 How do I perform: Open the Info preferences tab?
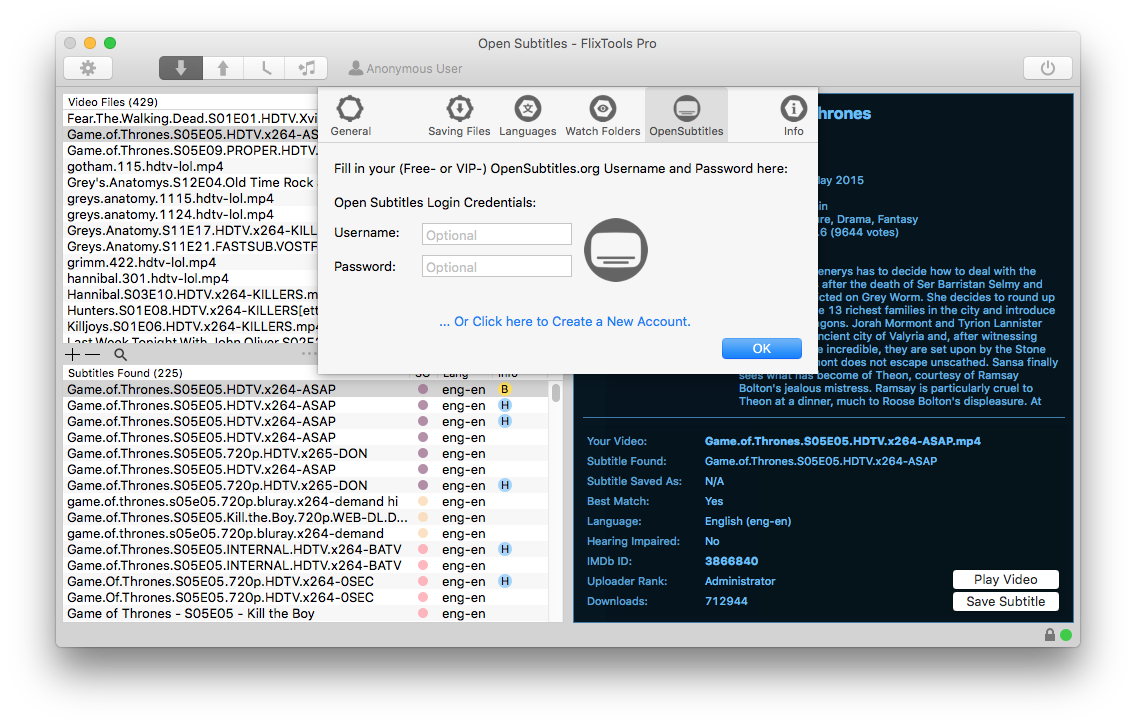point(793,116)
